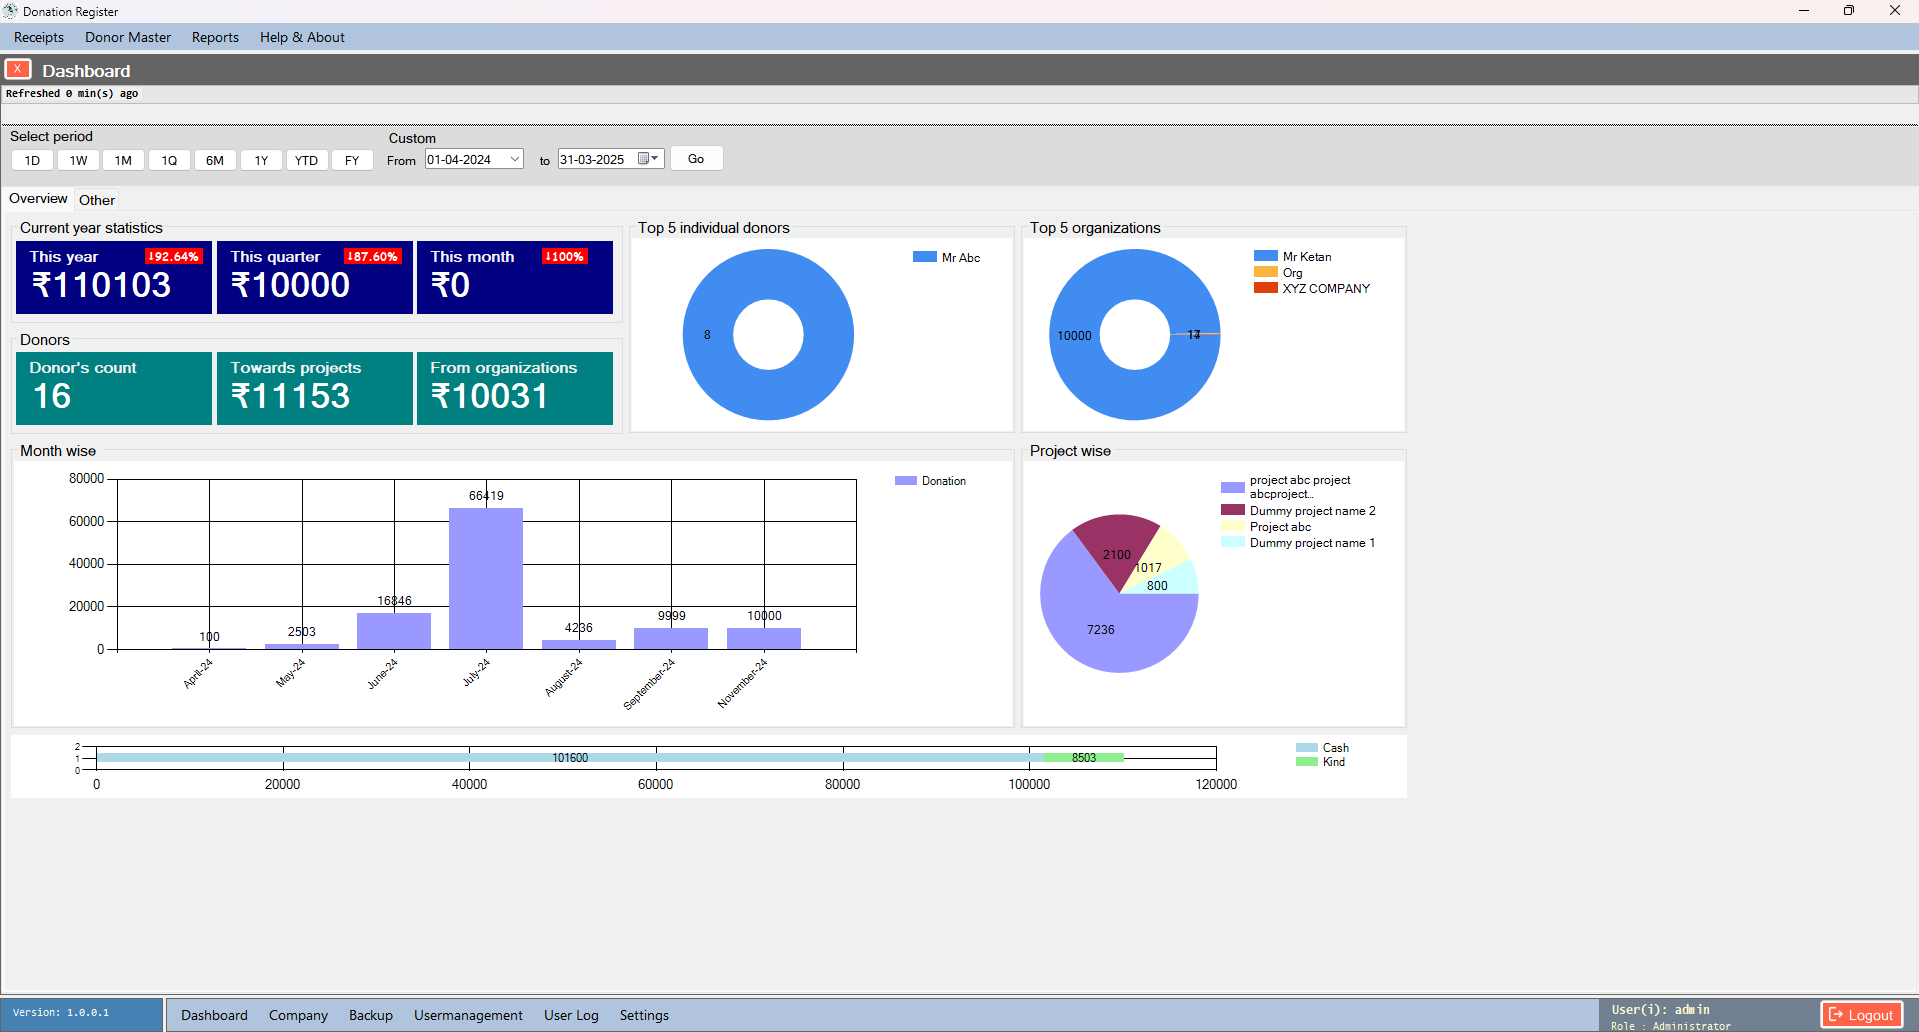Click the July-24 bar in Month wise chart
This screenshot has width=1919, height=1032.
[486, 578]
